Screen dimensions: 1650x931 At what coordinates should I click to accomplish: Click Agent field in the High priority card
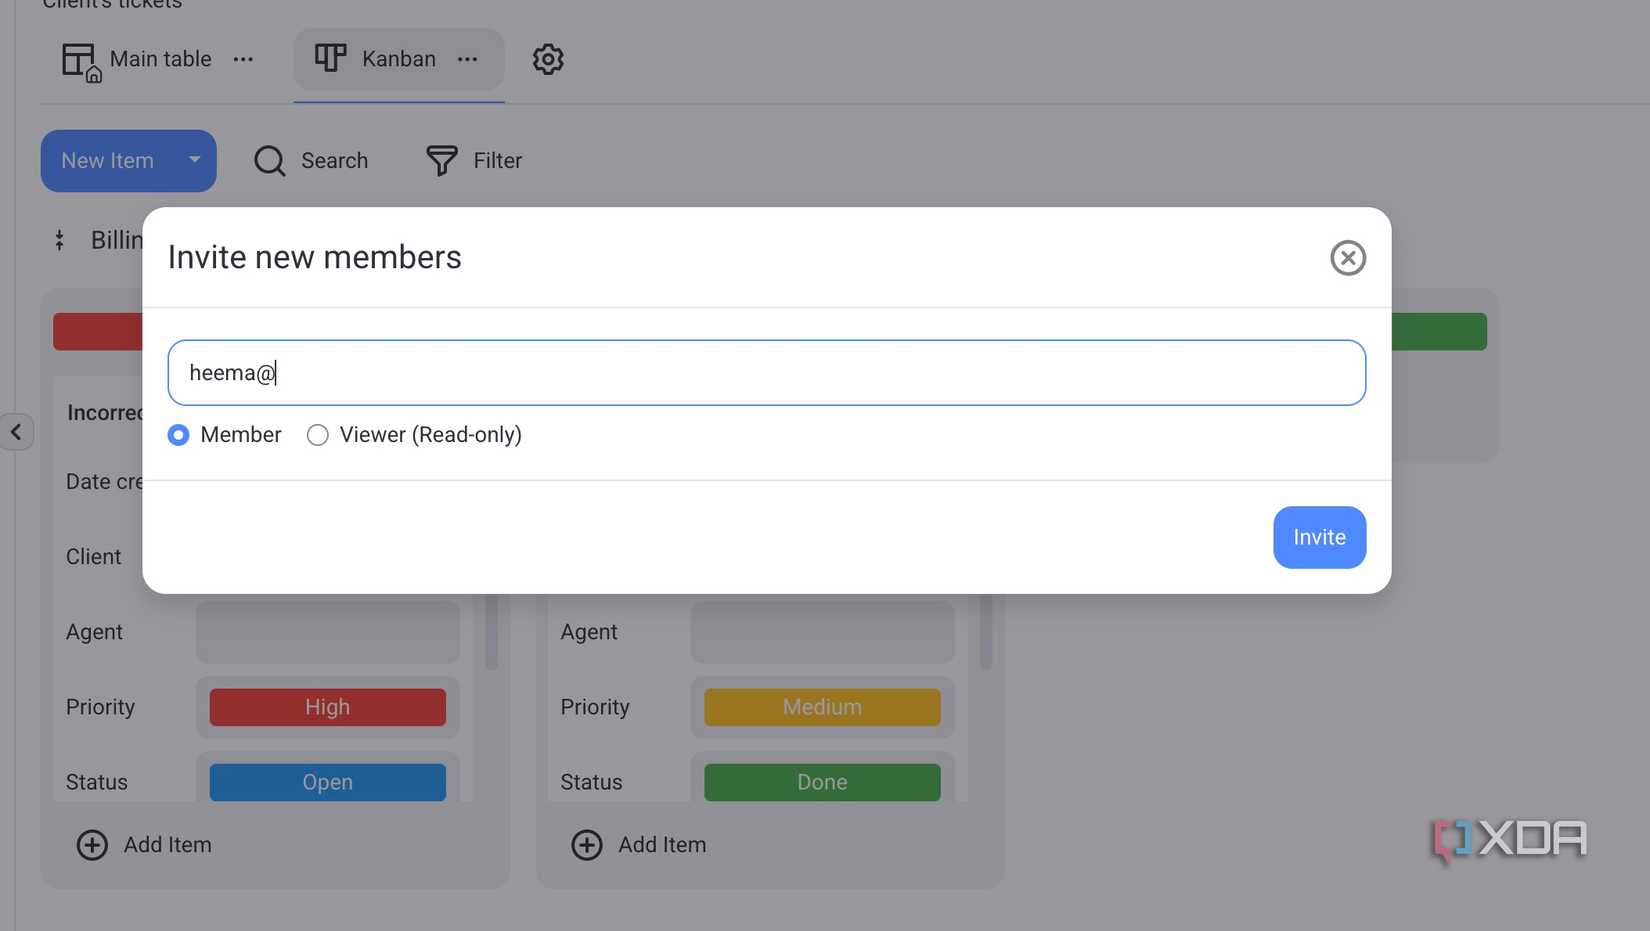click(x=327, y=632)
